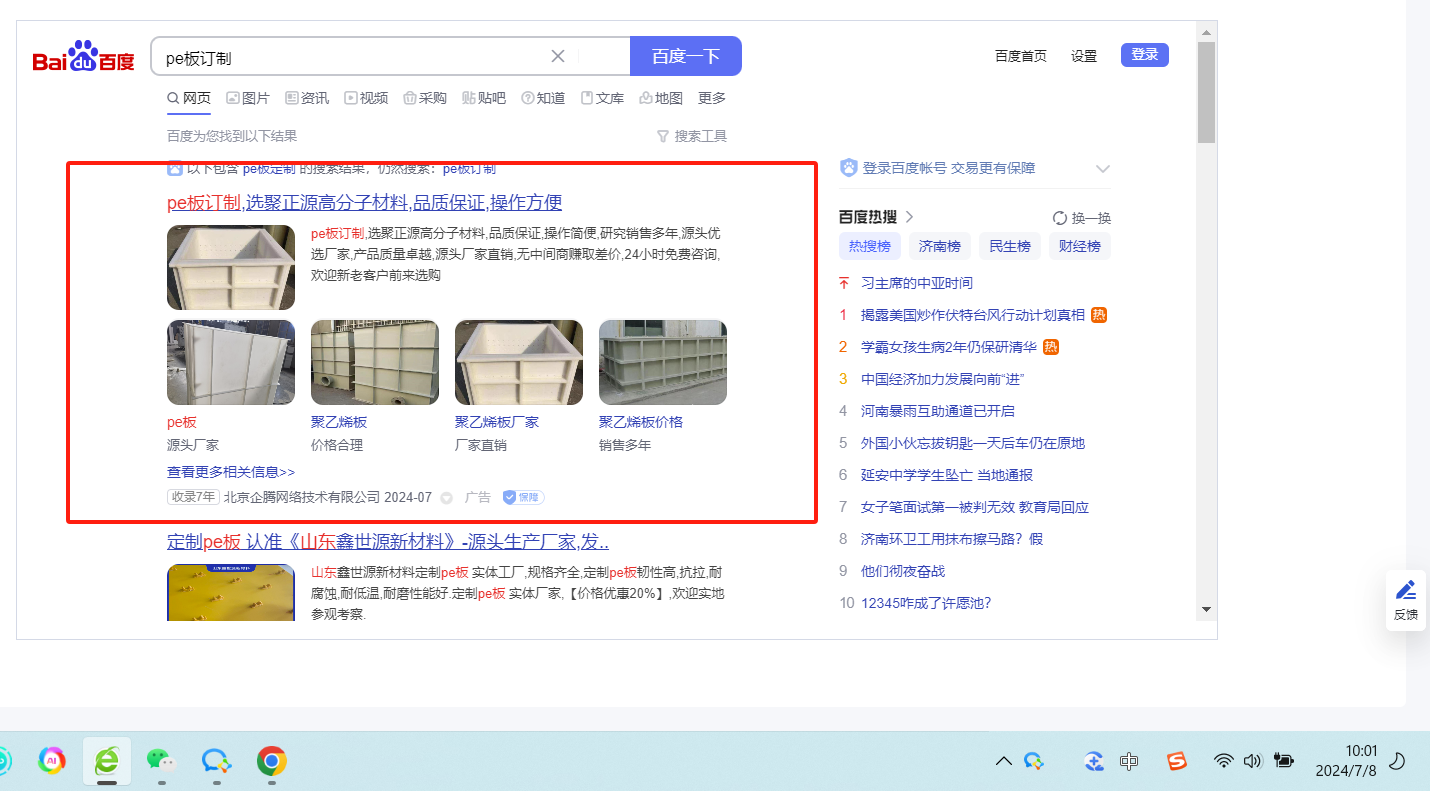Open the 定制pe板 山东鑫世源 result title
1430x791 pixels.
[x=388, y=542]
